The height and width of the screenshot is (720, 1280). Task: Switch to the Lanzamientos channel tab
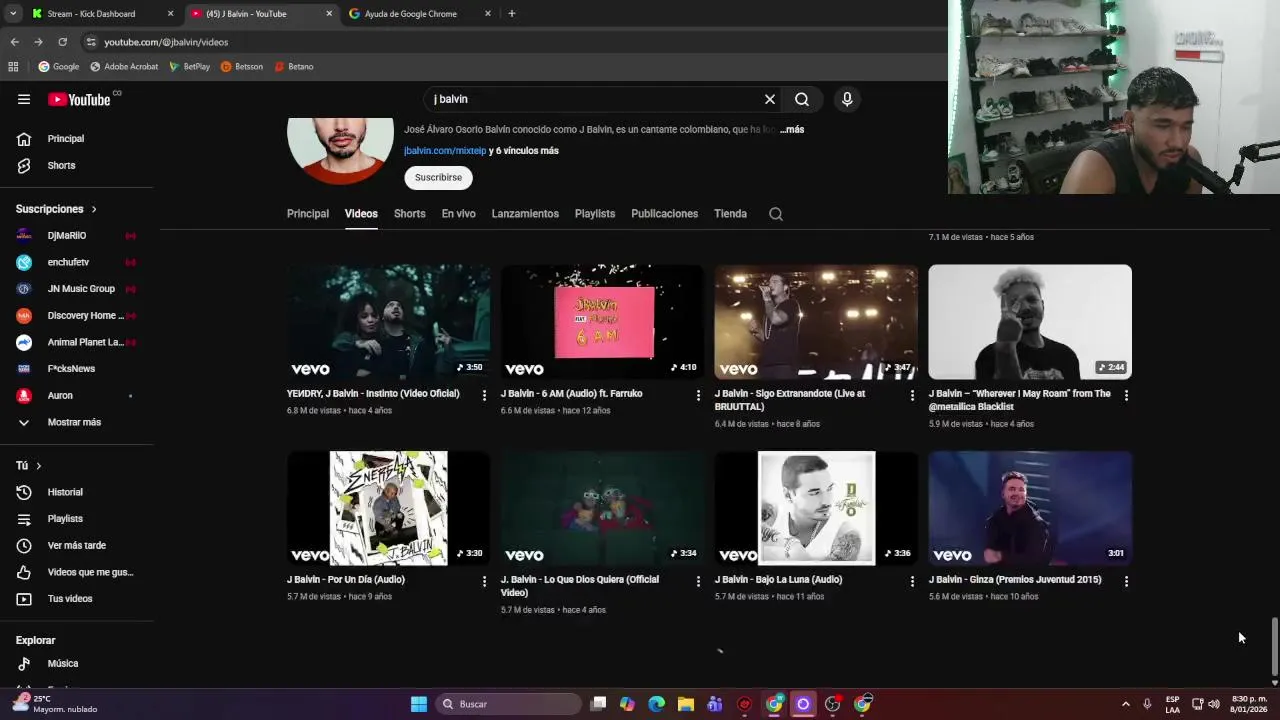(x=525, y=214)
